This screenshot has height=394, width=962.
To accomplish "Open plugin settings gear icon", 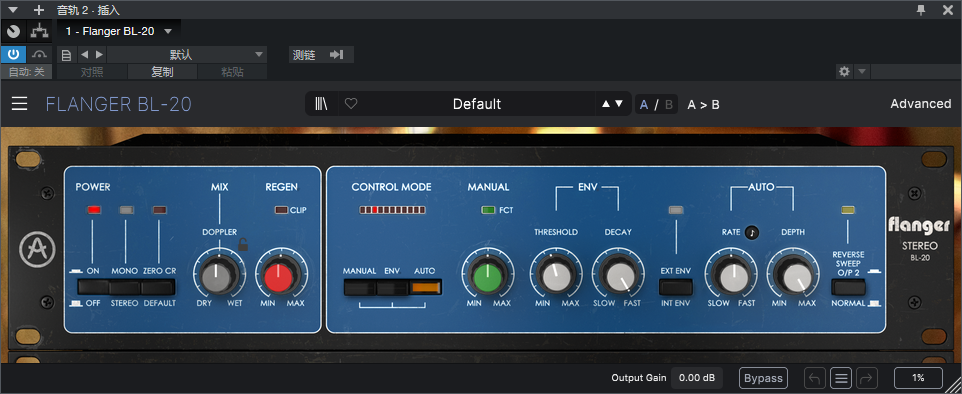I will tap(844, 72).
